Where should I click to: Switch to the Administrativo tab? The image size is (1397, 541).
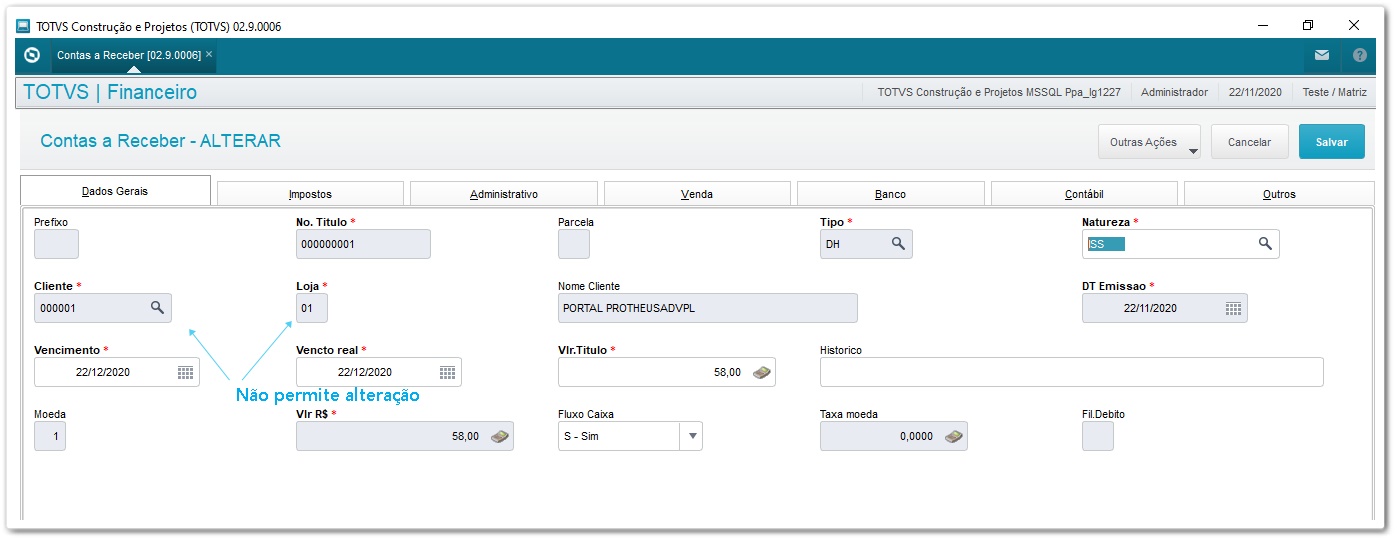[504, 194]
